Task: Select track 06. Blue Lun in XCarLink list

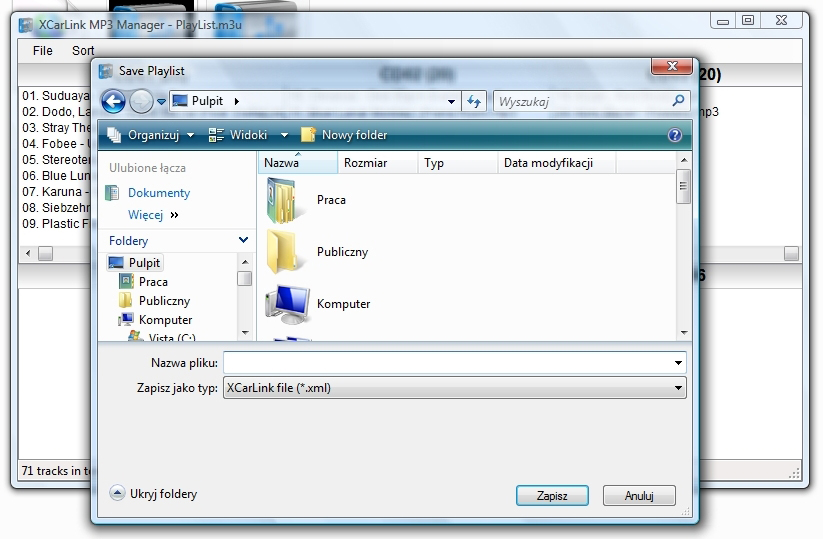Action: click(56, 176)
